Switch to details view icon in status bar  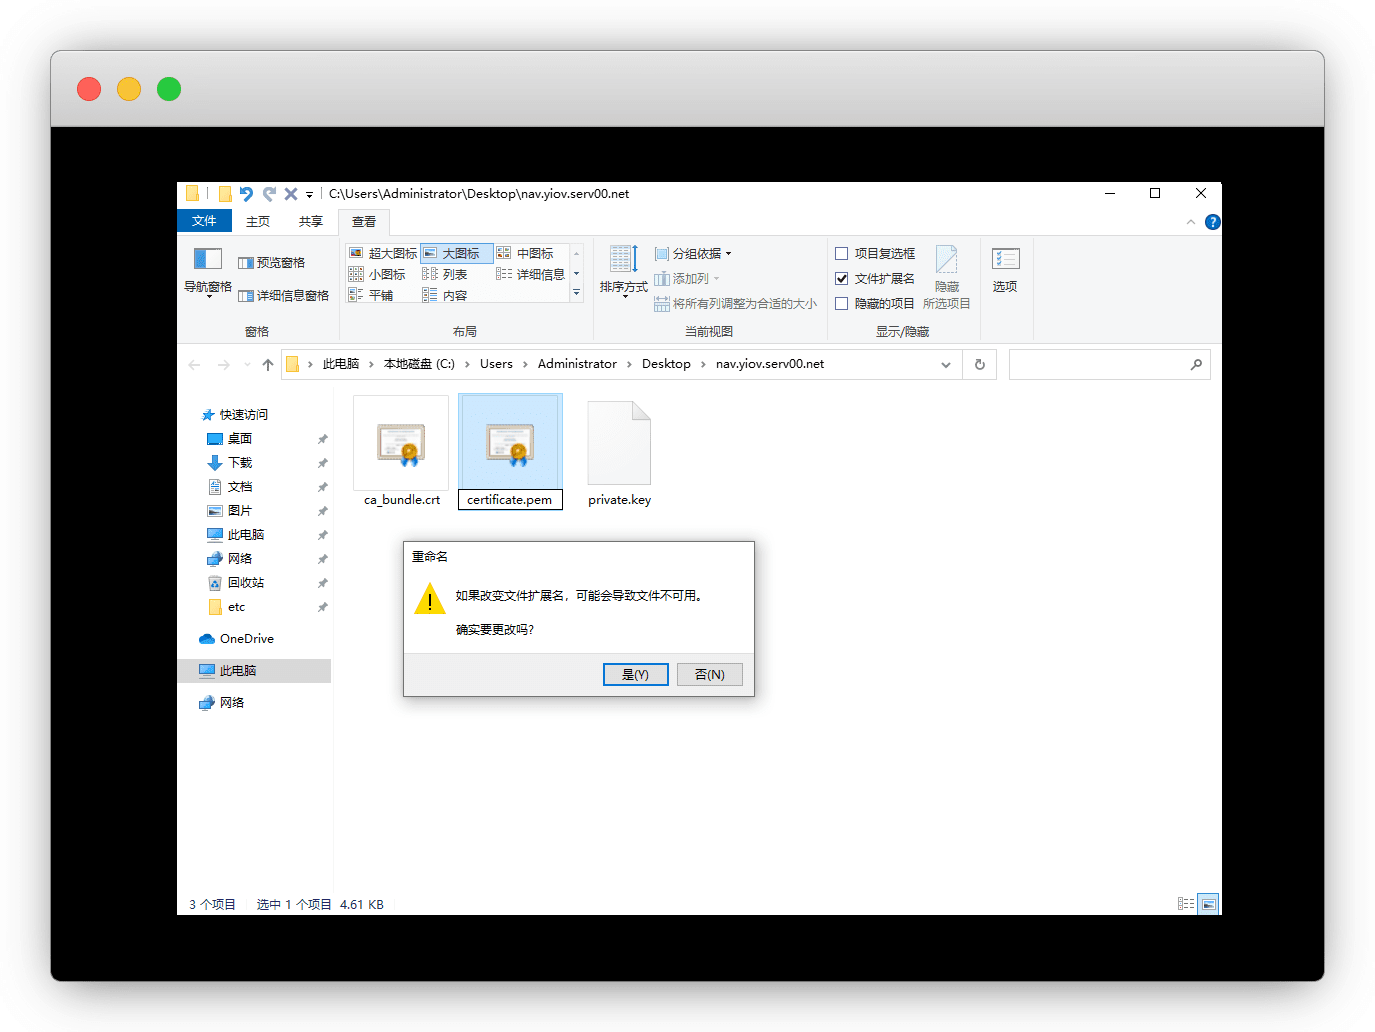1186,904
